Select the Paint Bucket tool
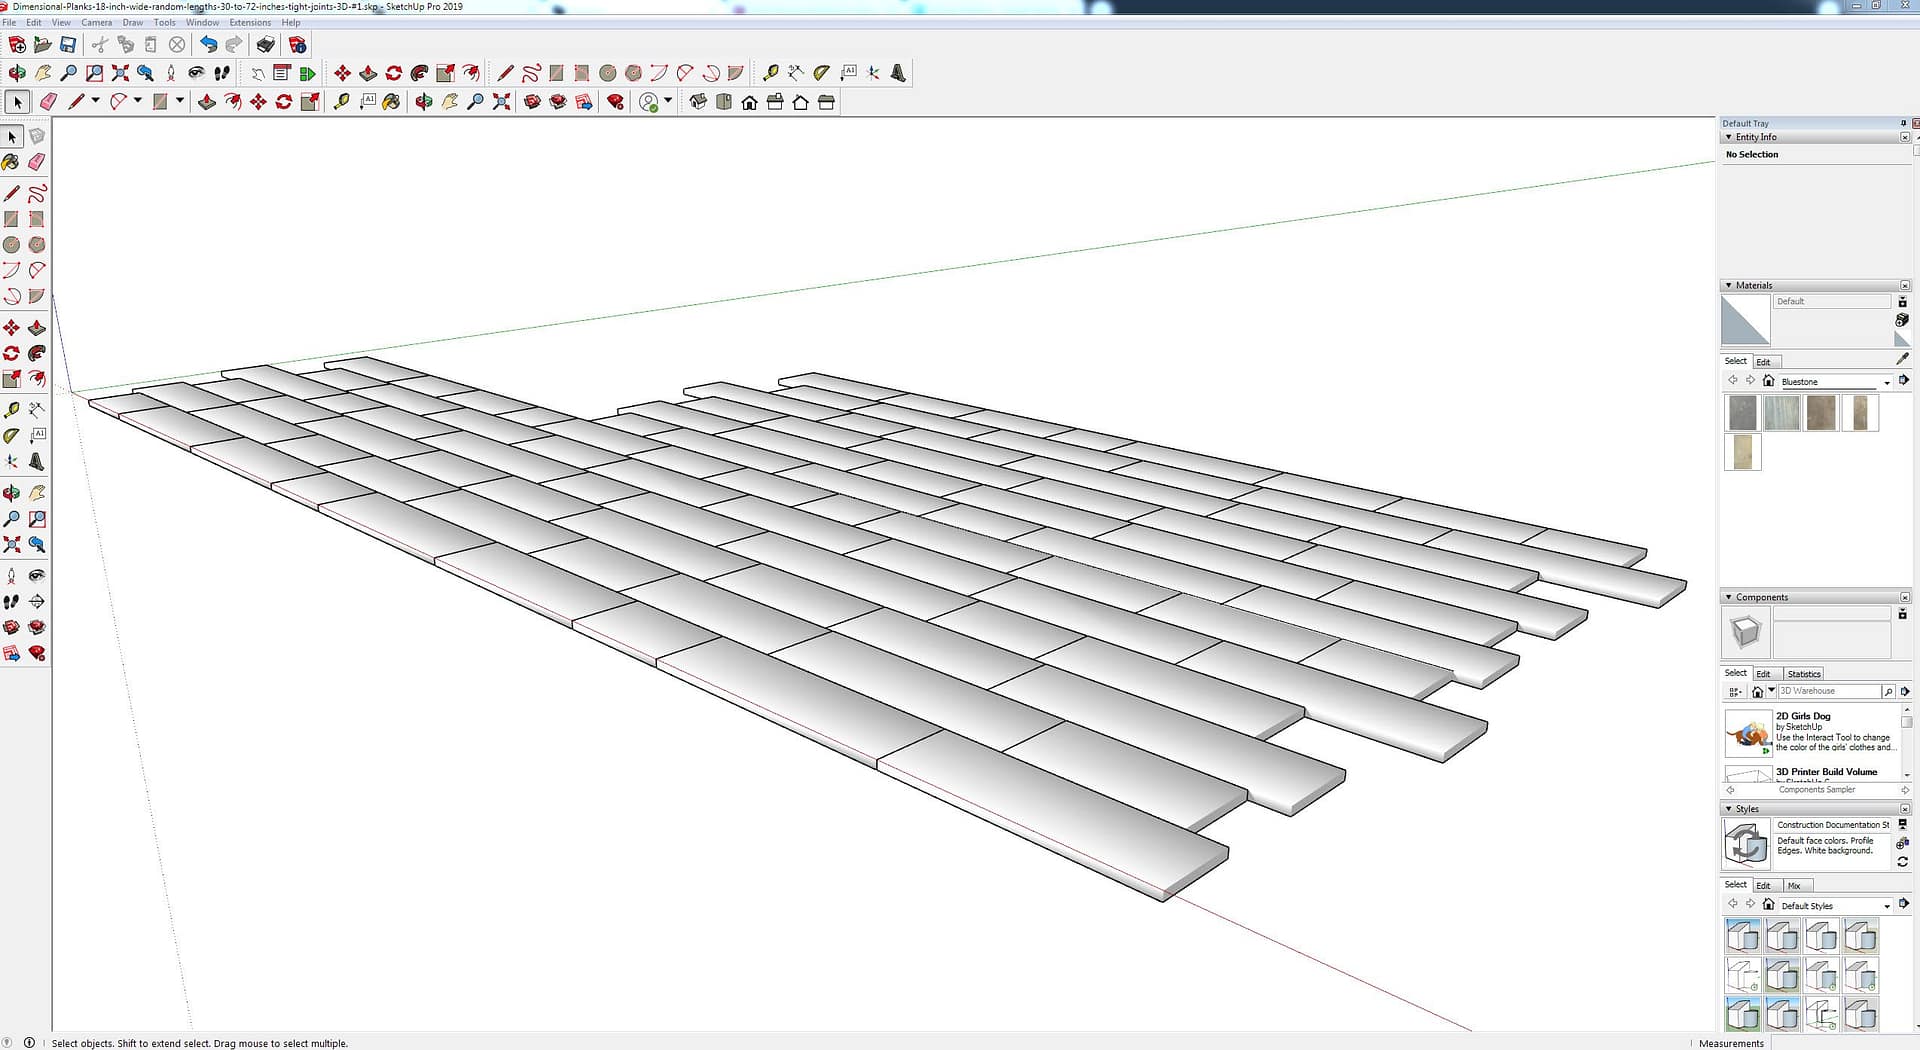This screenshot has height=1050, width=1920. pyautogui.click(x=11, y=162)
